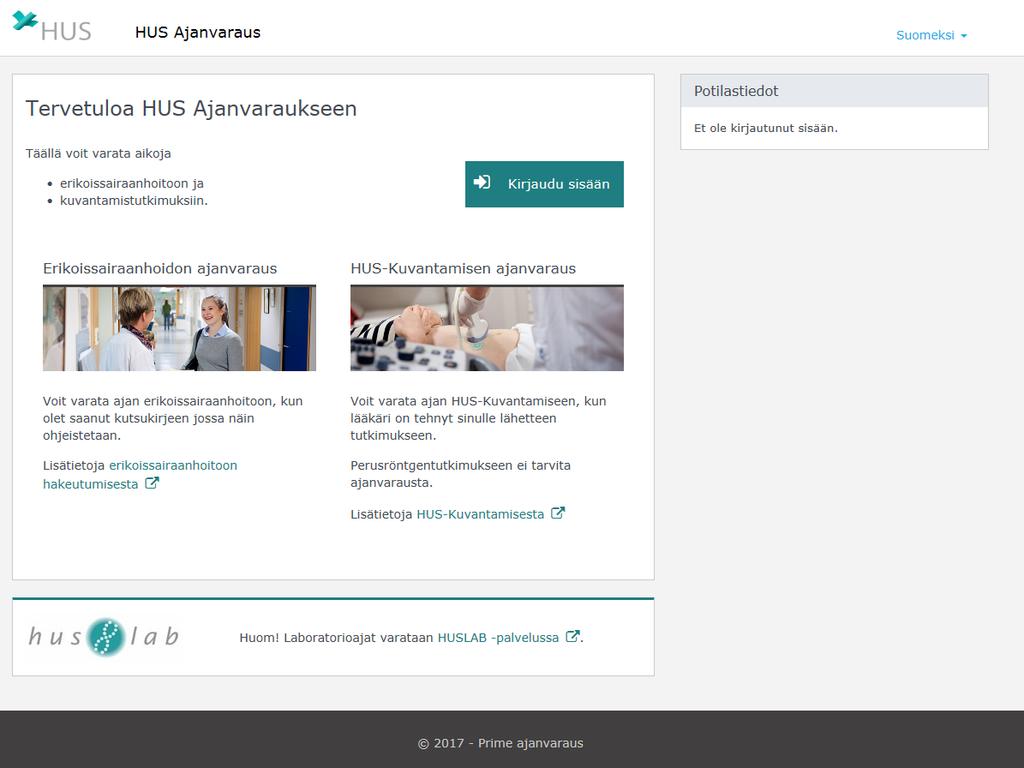
Task: Click the 'Et ole kirjautunut sisään.' text
Action: [x=765, y=128]
